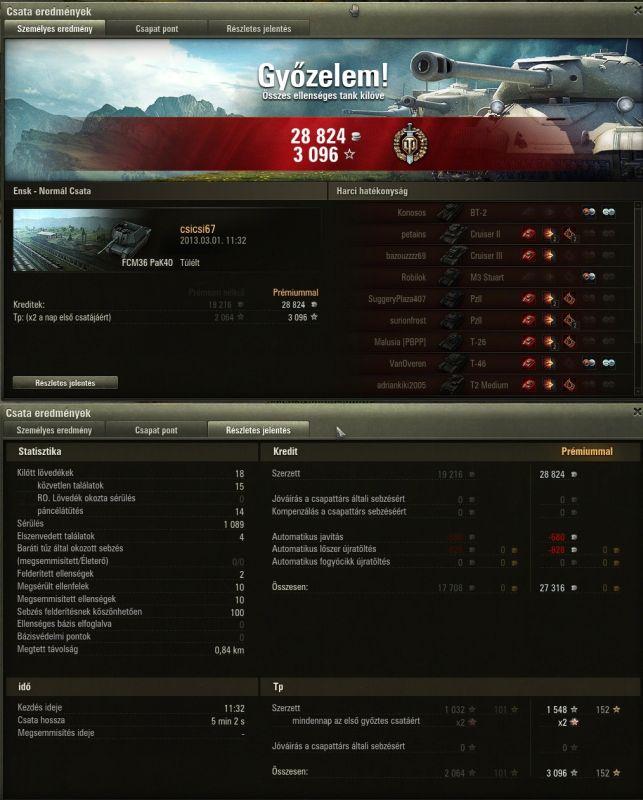The width and height of the screenshot is (643, 800).
Task: Open Csapat pont tab in lower window
Action: coord(156,430)
